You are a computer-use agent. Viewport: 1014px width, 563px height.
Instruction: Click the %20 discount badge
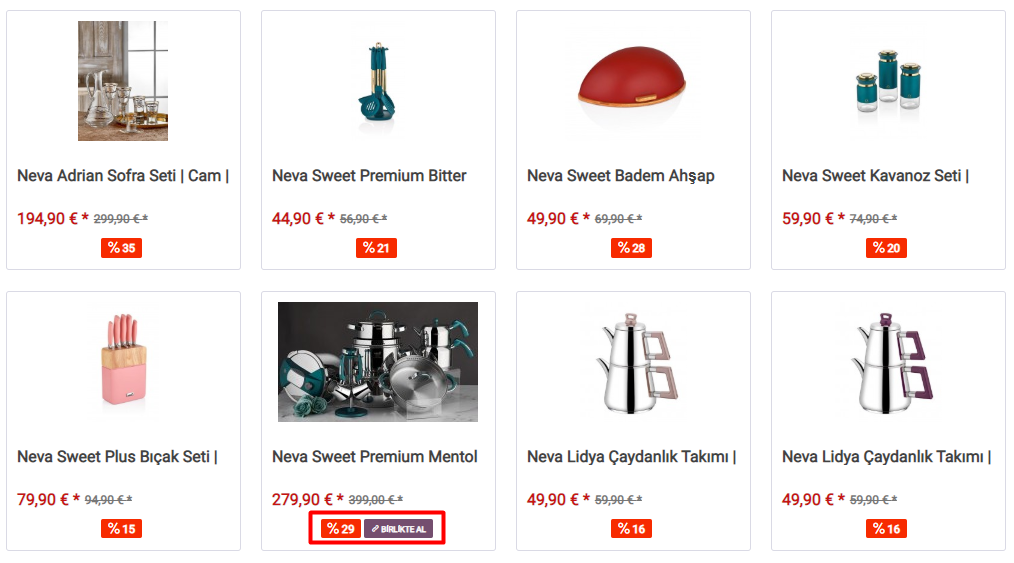point(886,248)
